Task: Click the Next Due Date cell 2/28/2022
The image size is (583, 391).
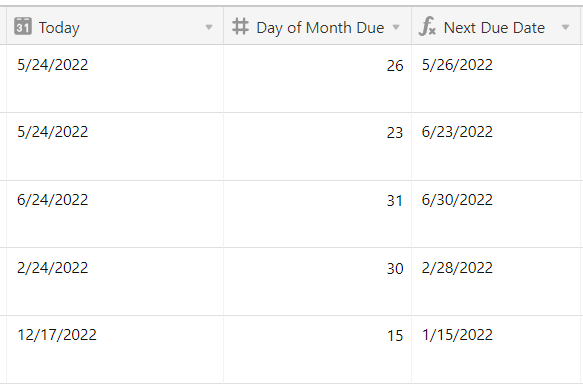Action: 496,281
